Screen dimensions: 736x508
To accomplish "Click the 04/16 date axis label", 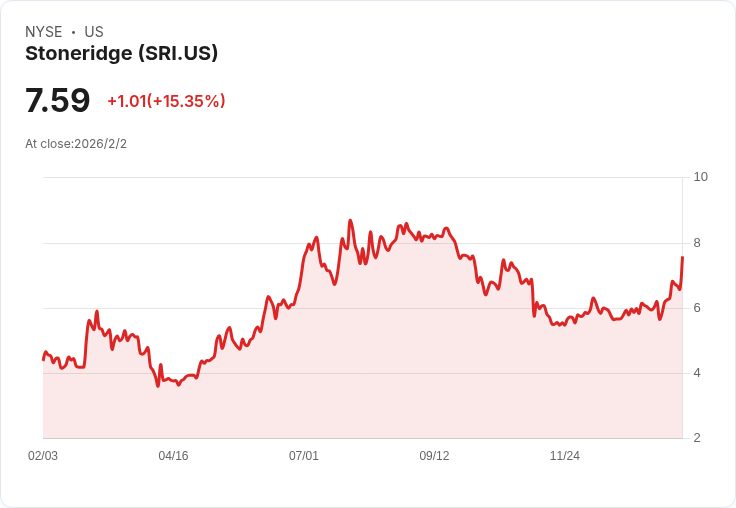I will tap(173, 456).
